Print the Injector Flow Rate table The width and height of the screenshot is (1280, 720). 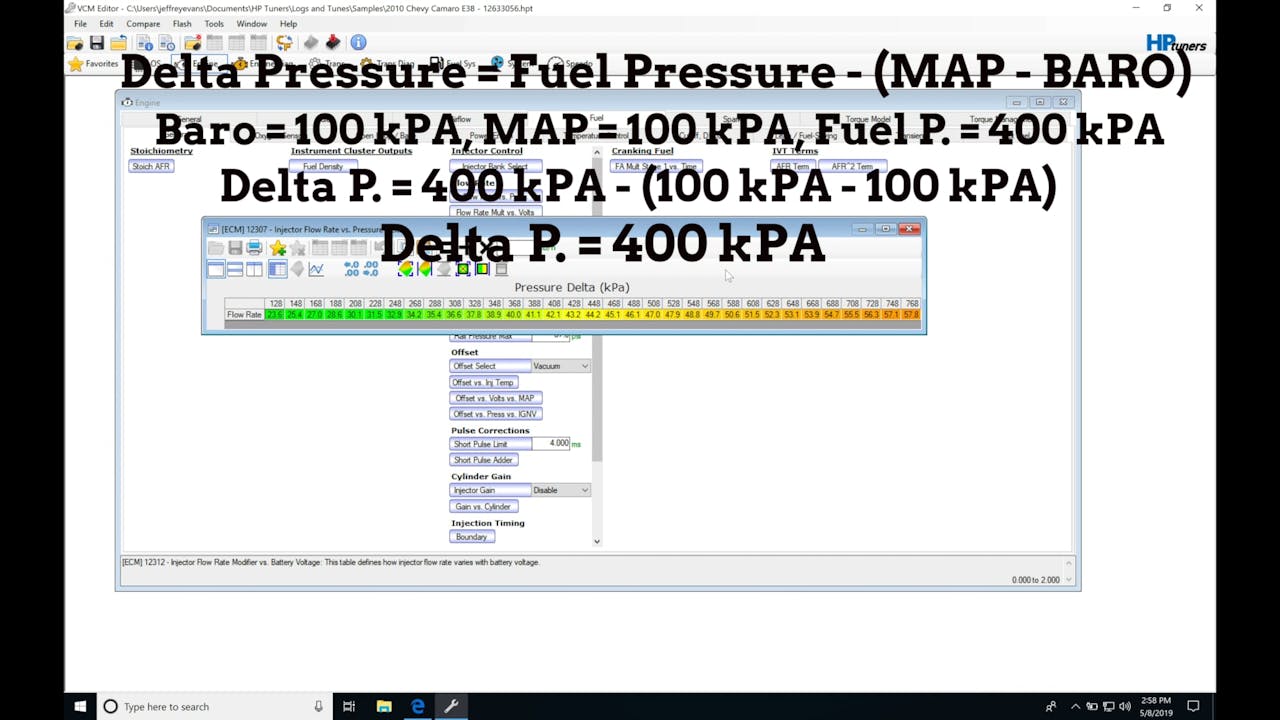(253, 248)
